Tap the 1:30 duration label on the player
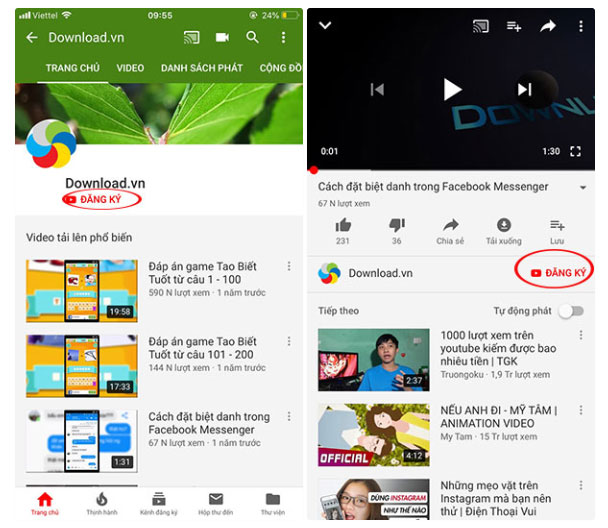Image resolution: width=608 pixels, height=528 pixels. 551,151
